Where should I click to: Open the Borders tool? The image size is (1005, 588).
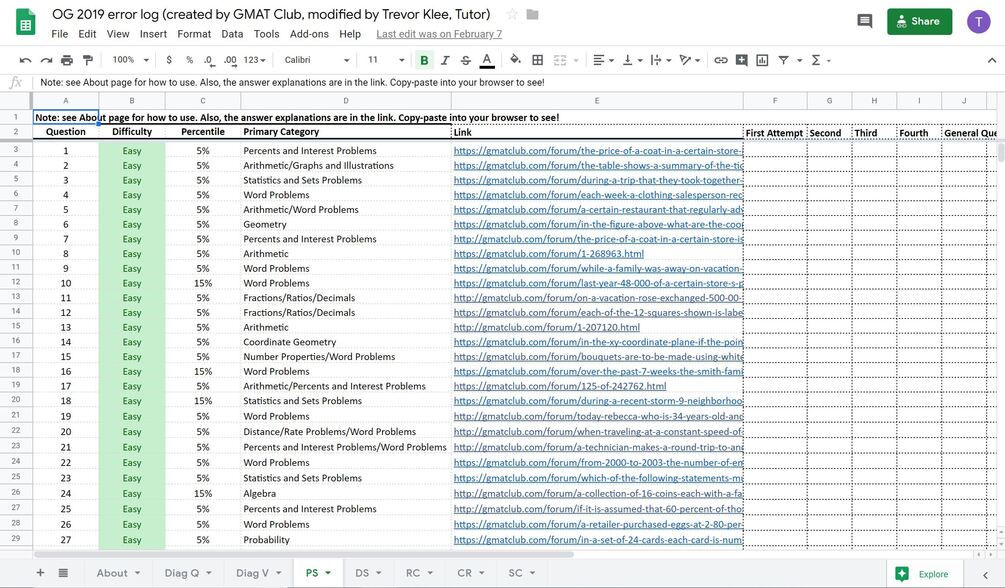538,60
